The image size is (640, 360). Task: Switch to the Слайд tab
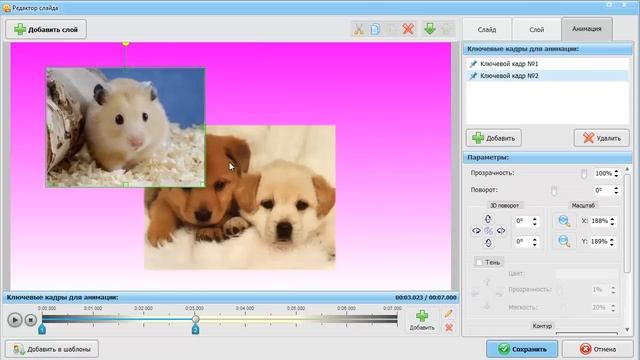pos(487,29)
